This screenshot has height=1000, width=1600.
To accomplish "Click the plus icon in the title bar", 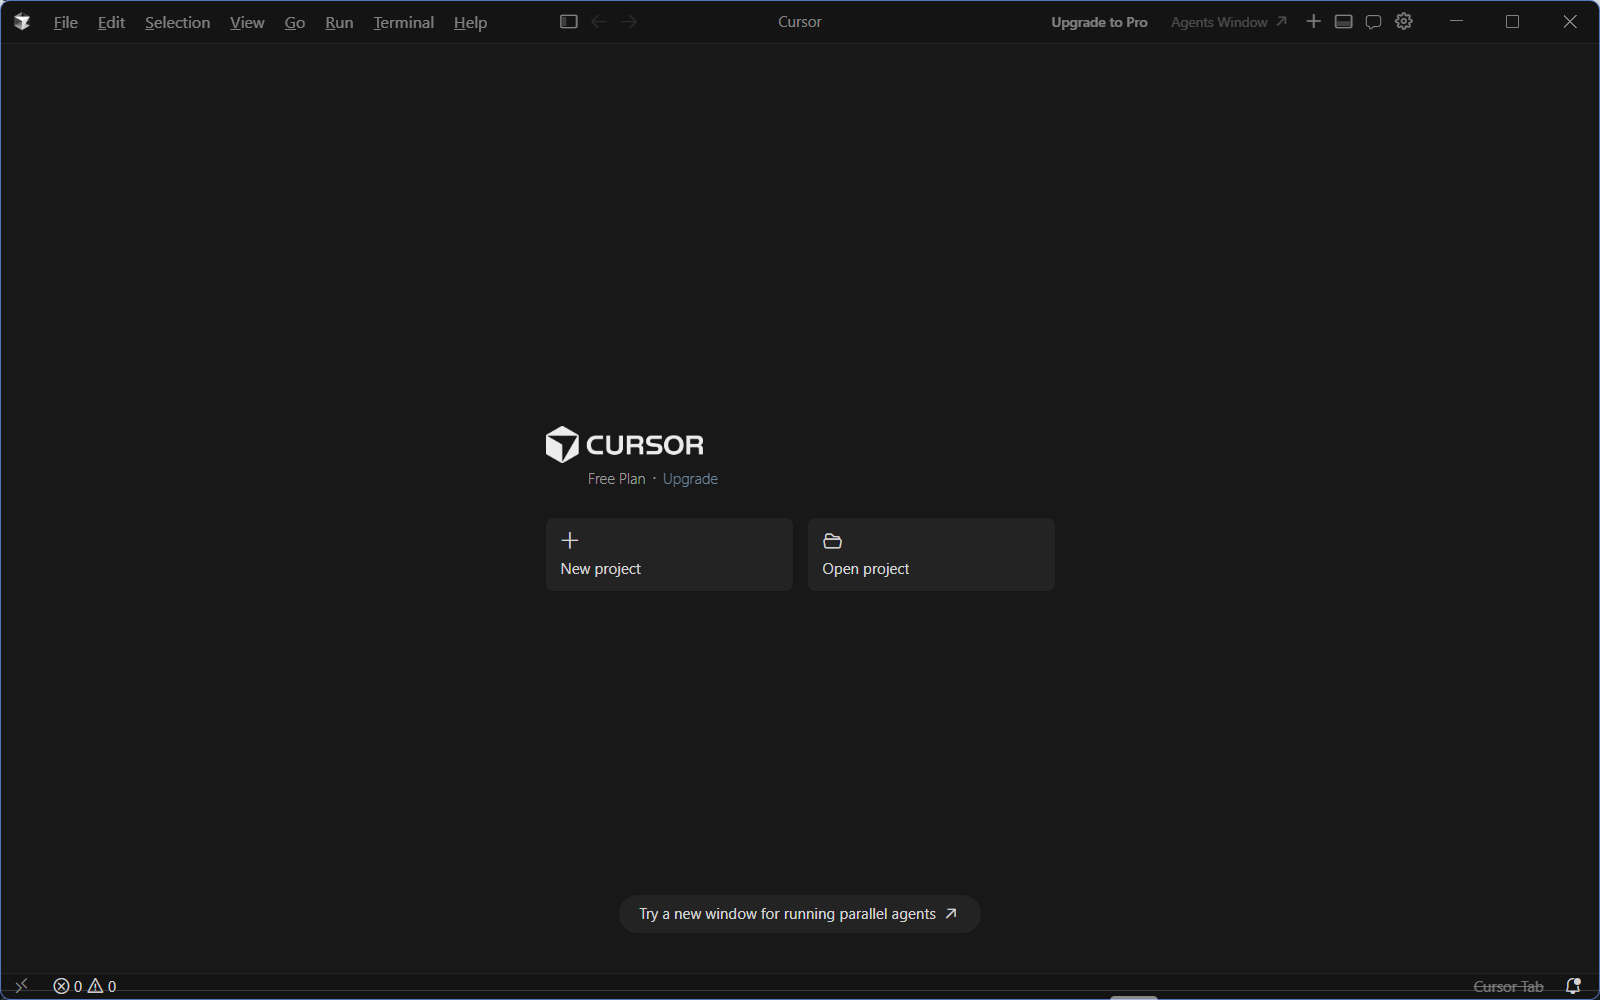I will tap(1314, 22).
